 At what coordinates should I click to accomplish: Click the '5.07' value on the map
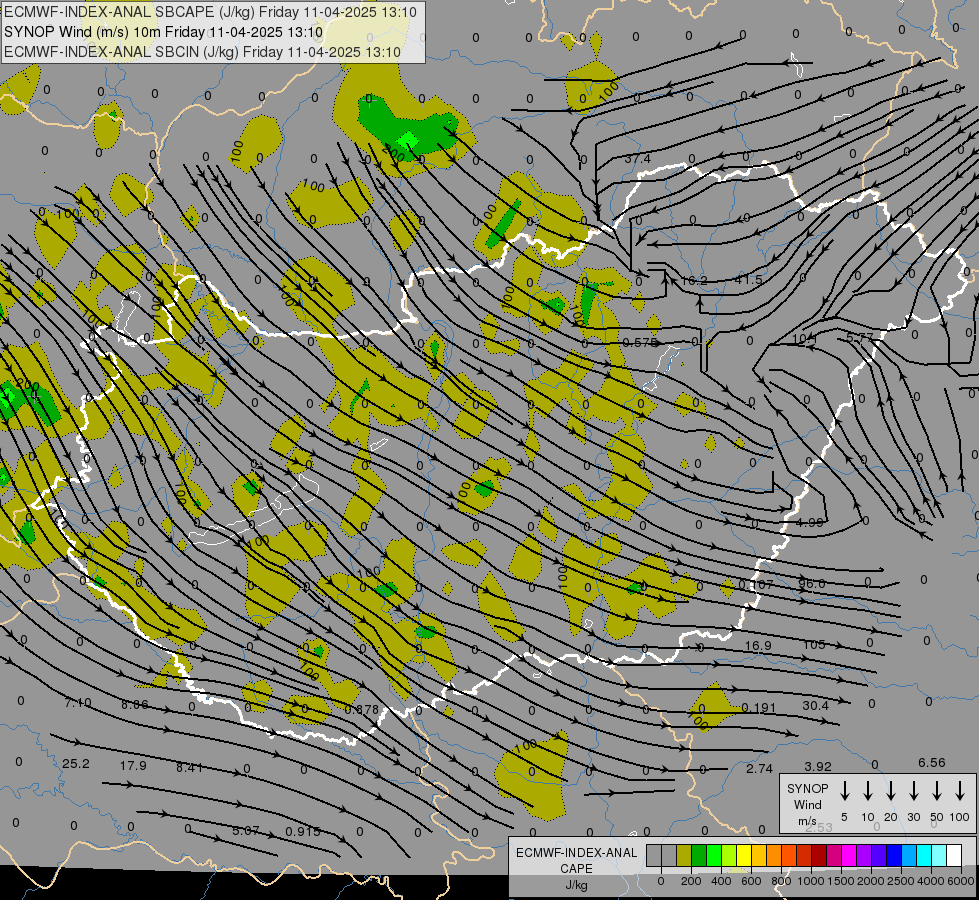point(245,831)
